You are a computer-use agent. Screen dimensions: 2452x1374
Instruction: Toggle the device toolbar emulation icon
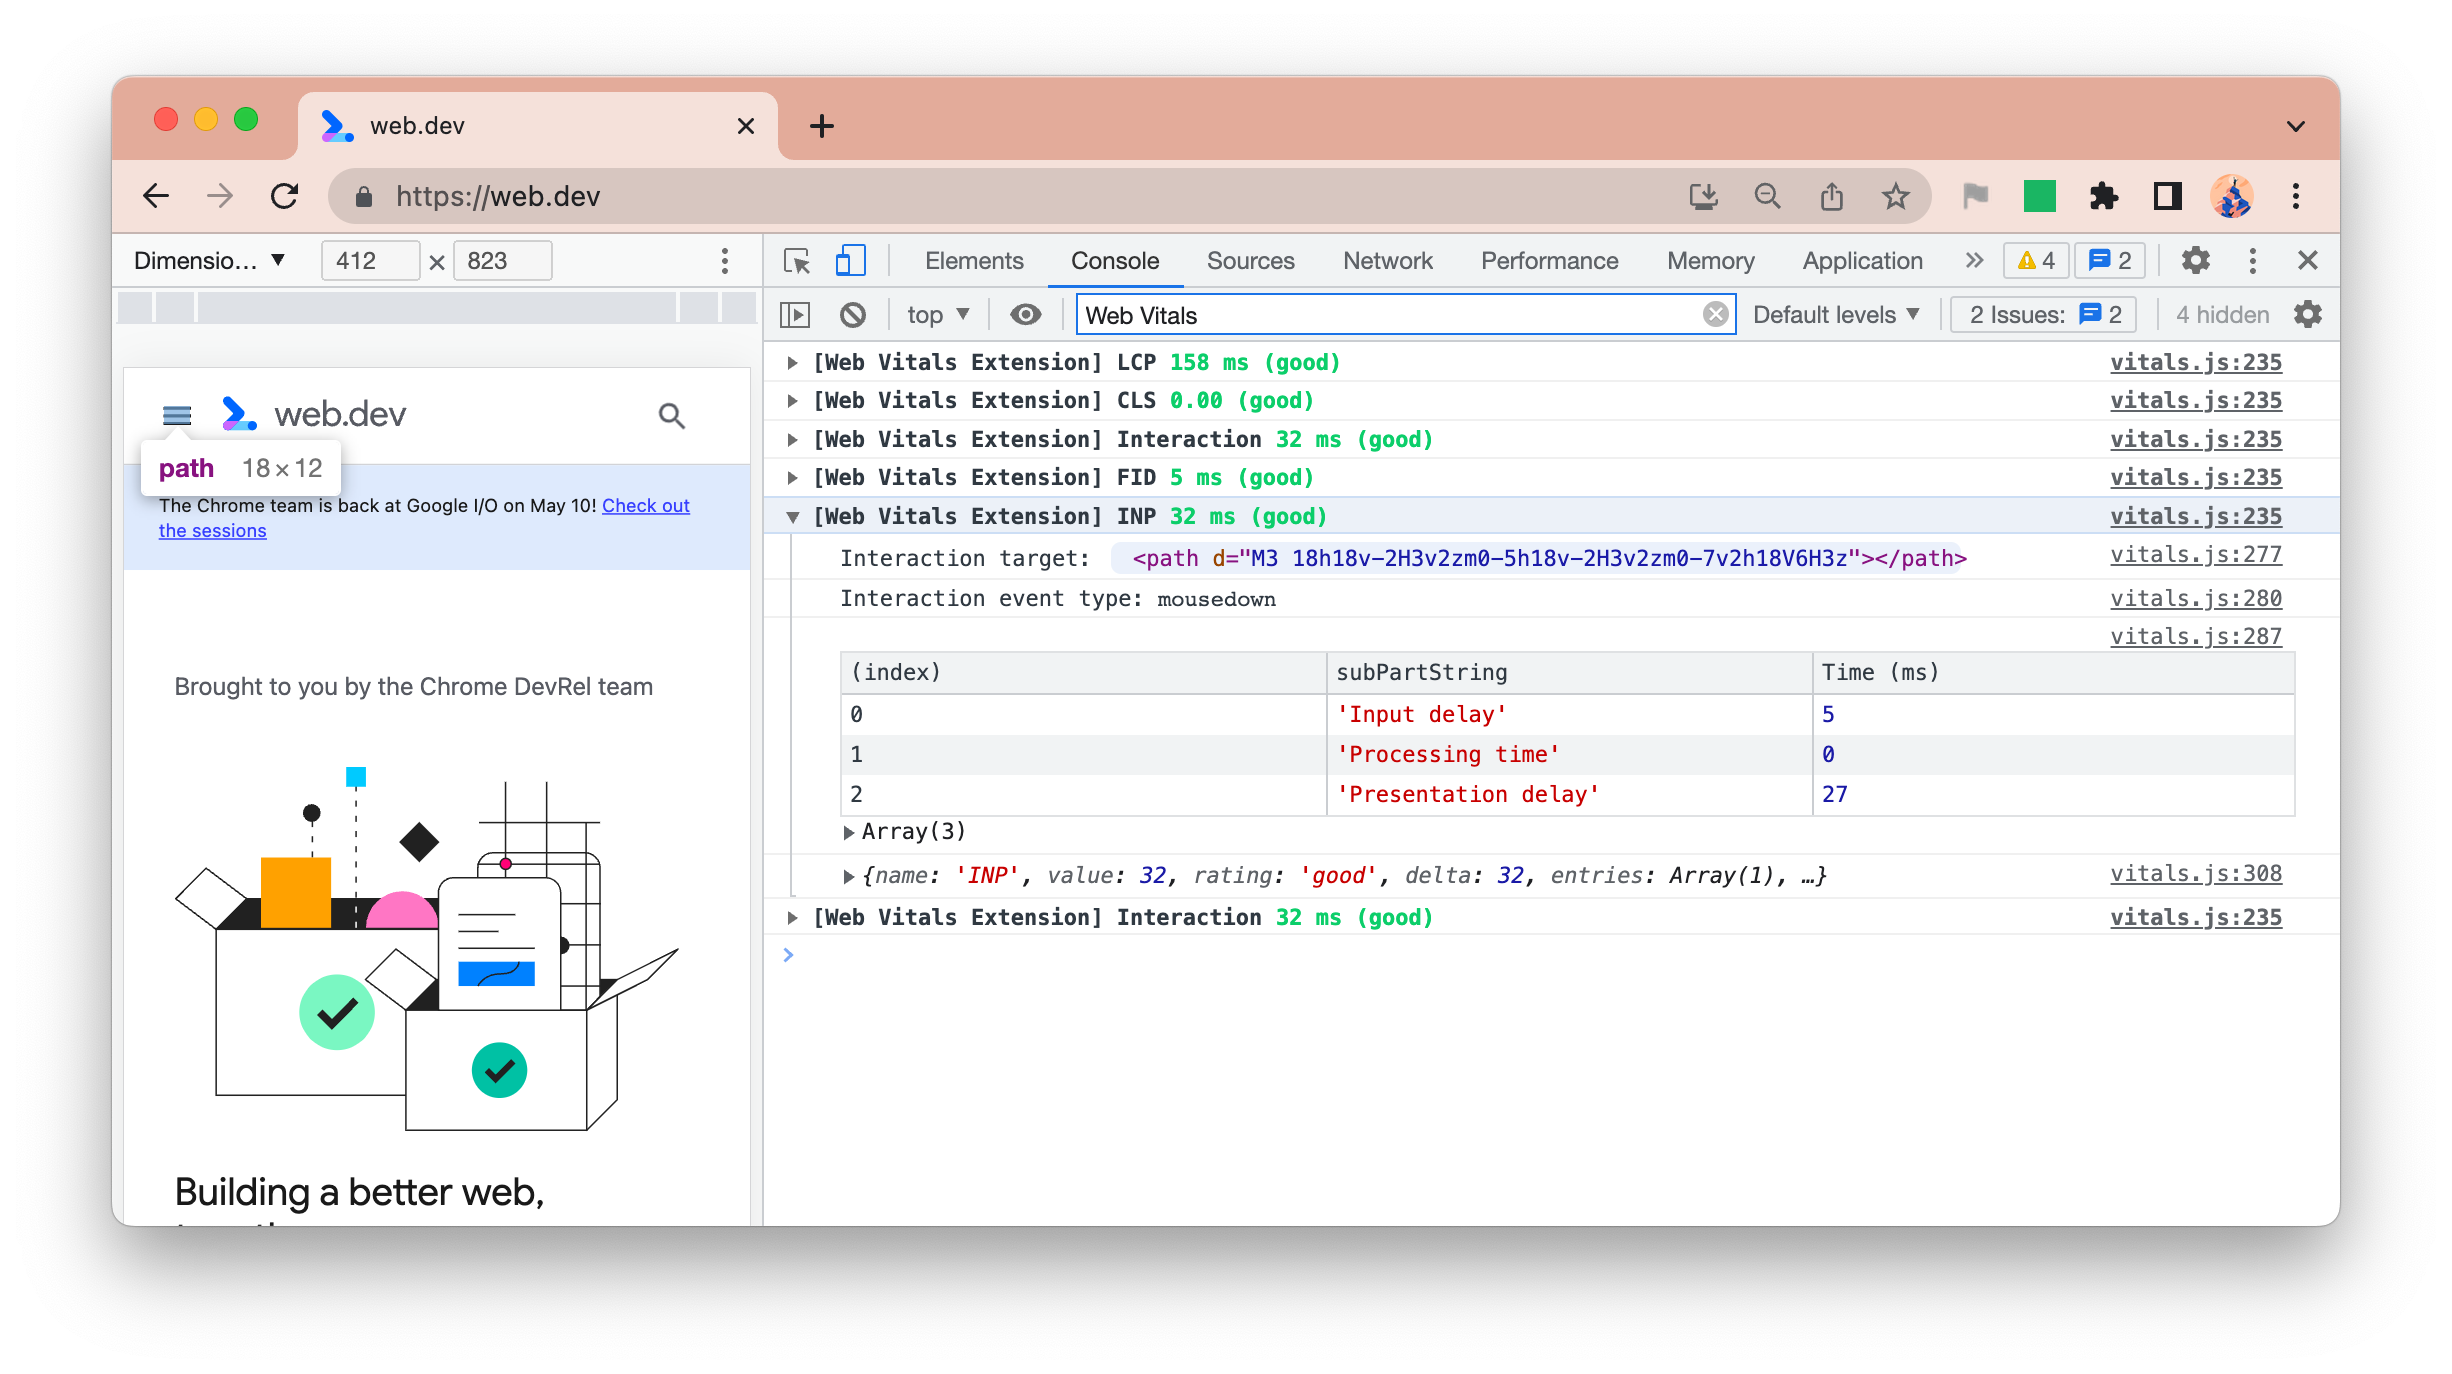850,259
